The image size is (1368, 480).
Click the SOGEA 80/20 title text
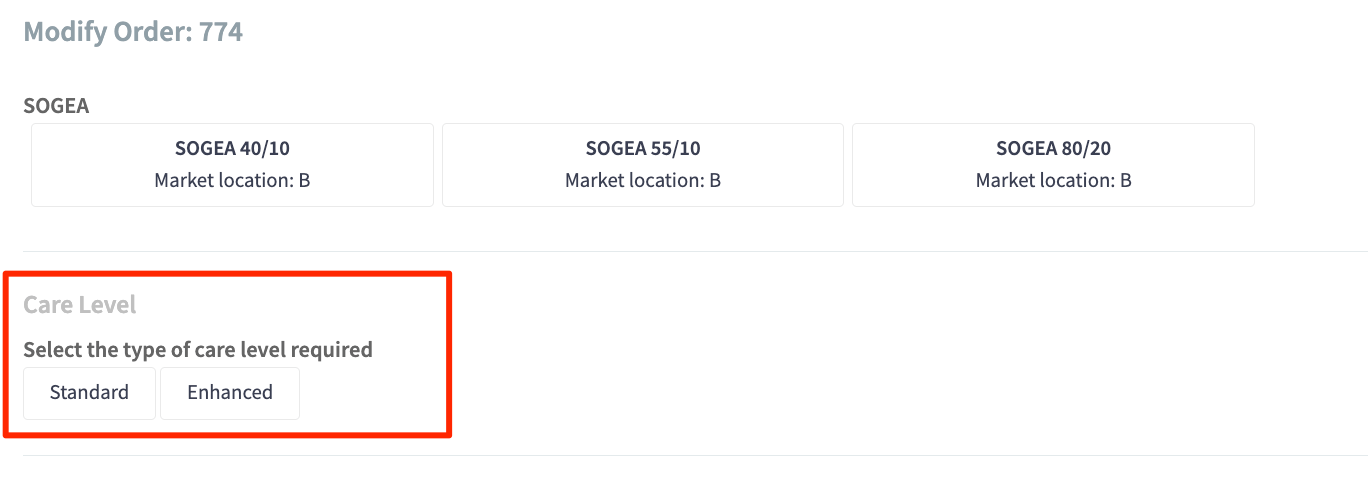tap(1053, 149)
